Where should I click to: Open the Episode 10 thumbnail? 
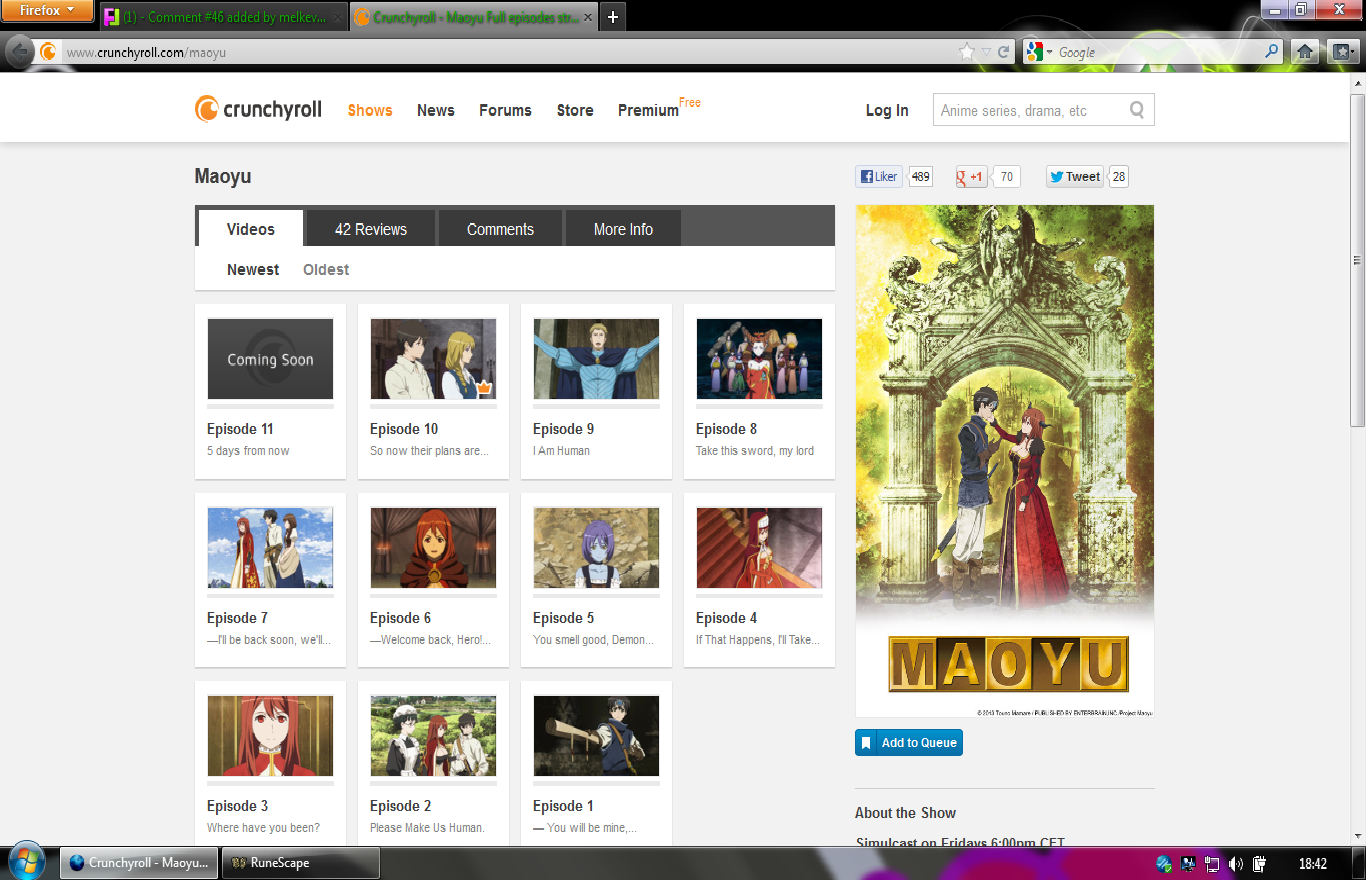tap(433, 359)
